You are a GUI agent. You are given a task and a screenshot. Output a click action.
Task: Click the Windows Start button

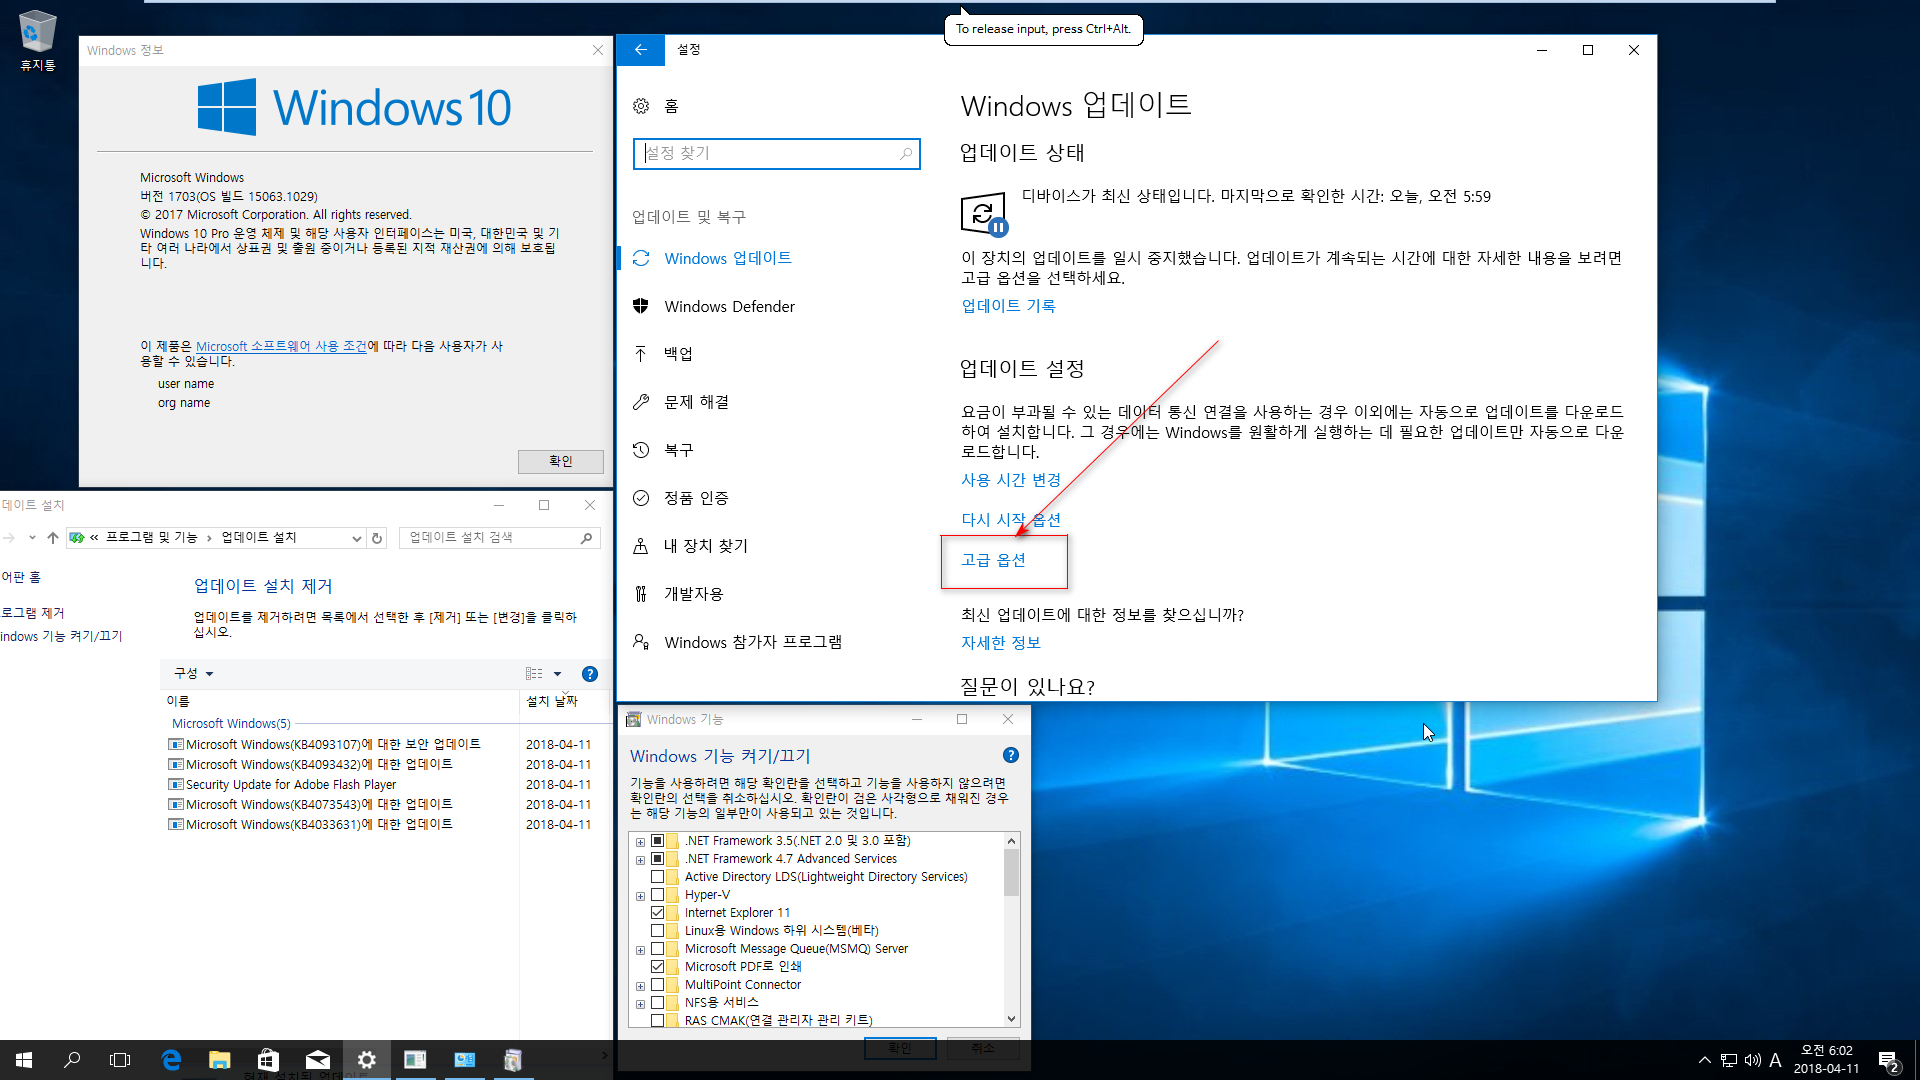24,1060
